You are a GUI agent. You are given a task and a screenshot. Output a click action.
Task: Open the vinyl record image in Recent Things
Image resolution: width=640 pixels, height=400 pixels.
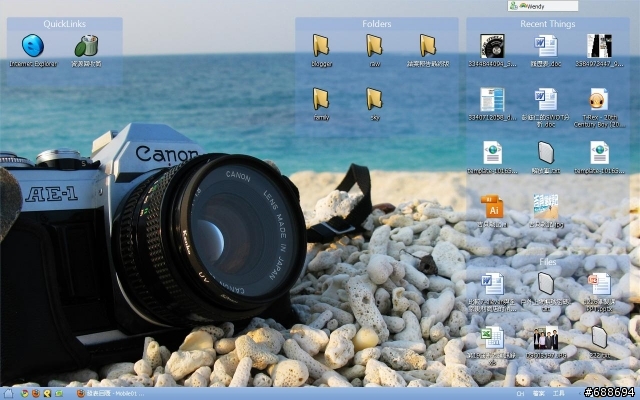tap(492, 46)
